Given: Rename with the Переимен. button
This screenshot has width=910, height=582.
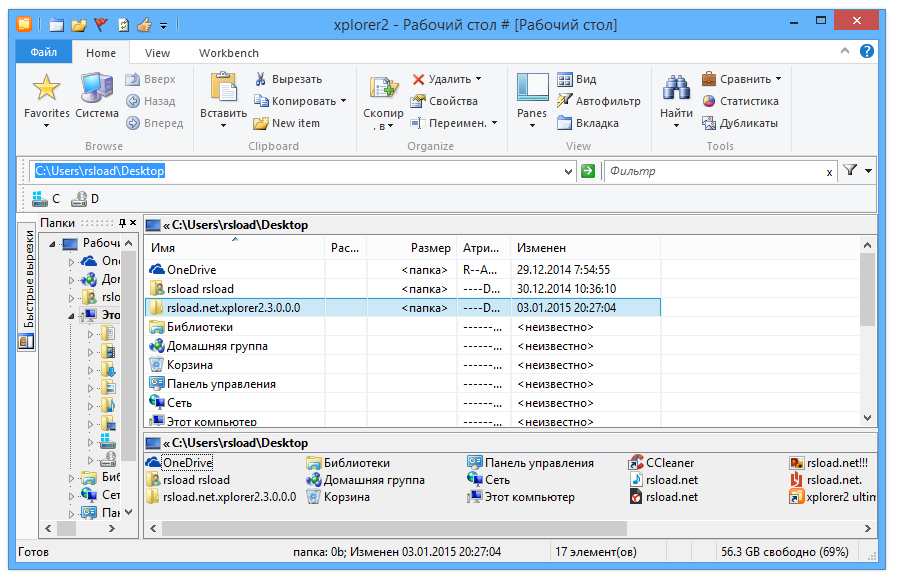Looking at the screenshot, I should tap(449, 124).
